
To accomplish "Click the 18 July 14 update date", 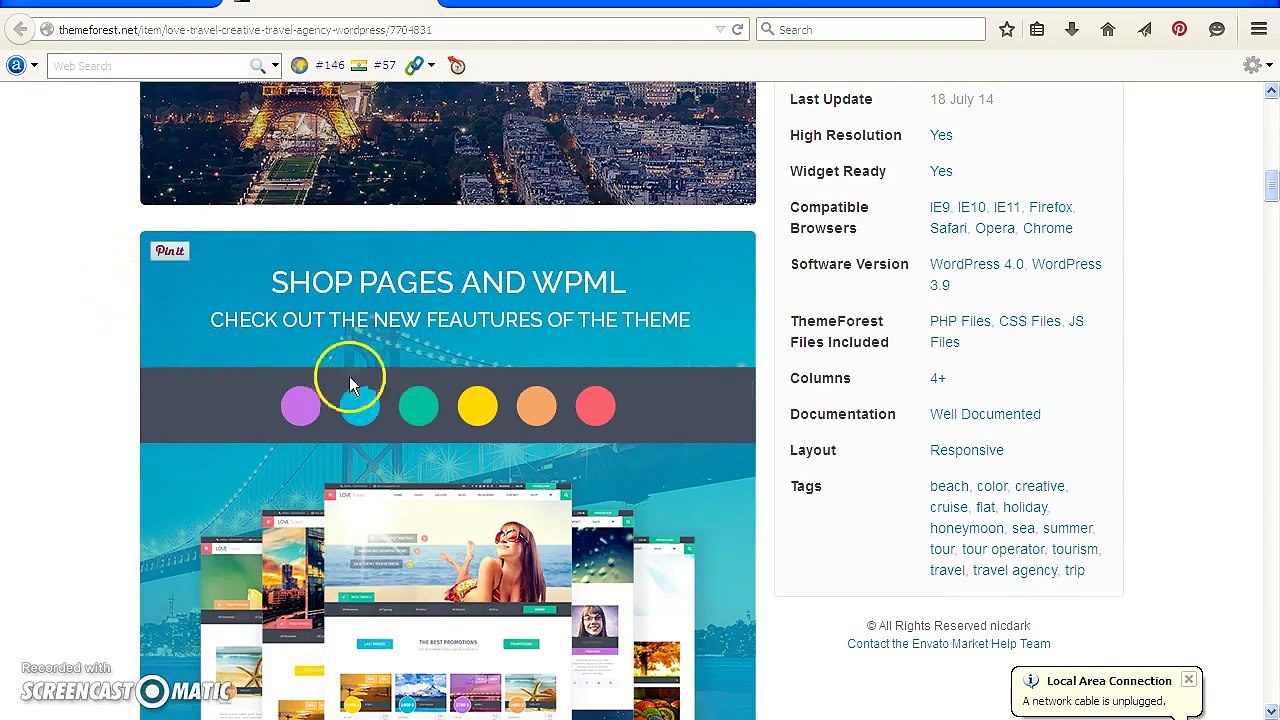I will tap(962, 99).
